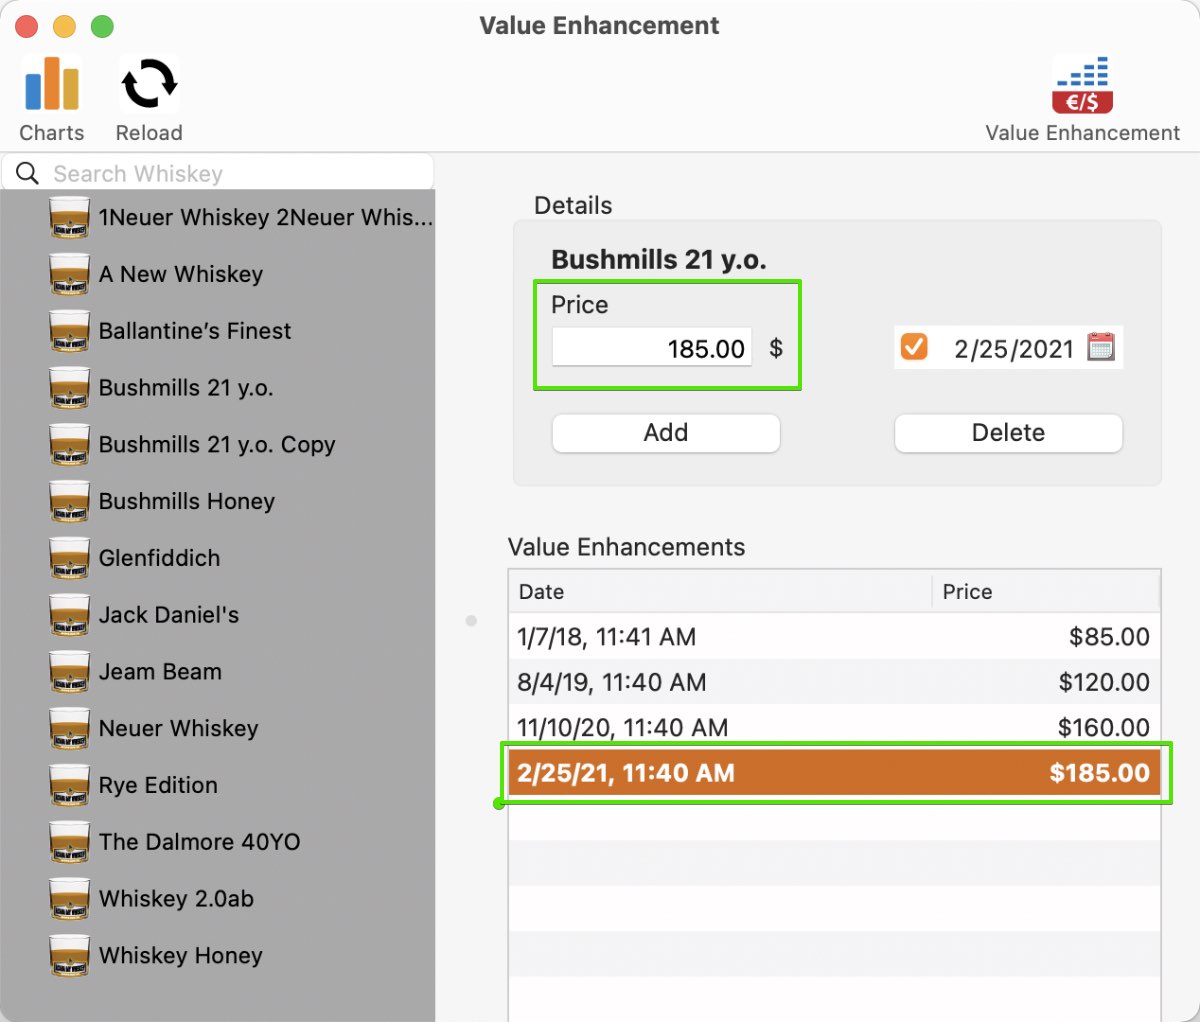Click the highlighted $185.00 price cell

click(1099, 772)
